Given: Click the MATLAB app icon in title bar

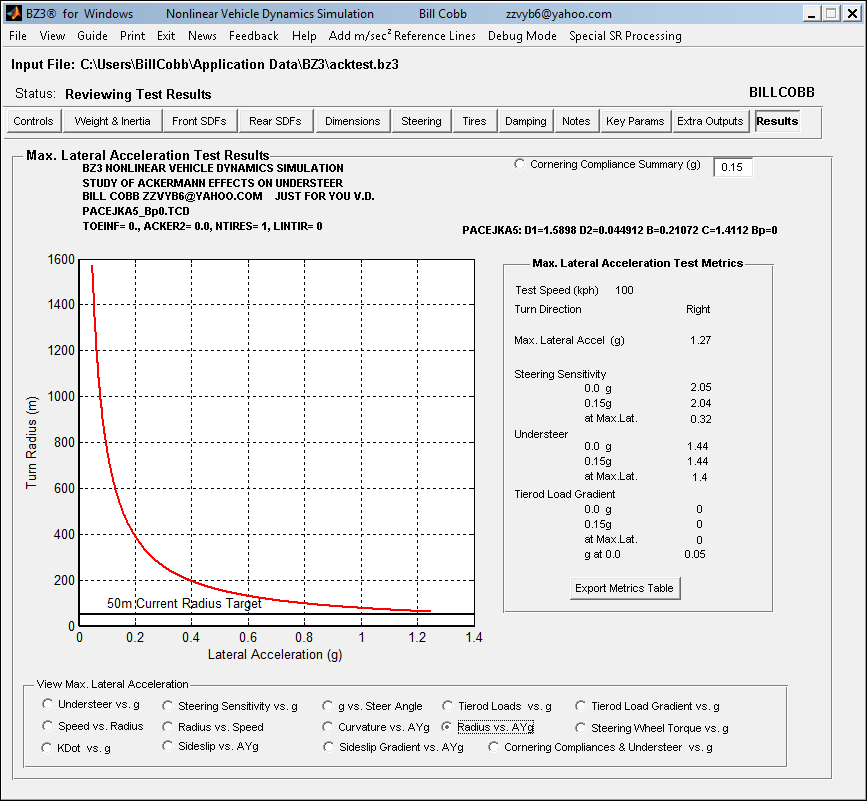Looking at the screenshot, I should pyautogui.click(x=14, y=13).
